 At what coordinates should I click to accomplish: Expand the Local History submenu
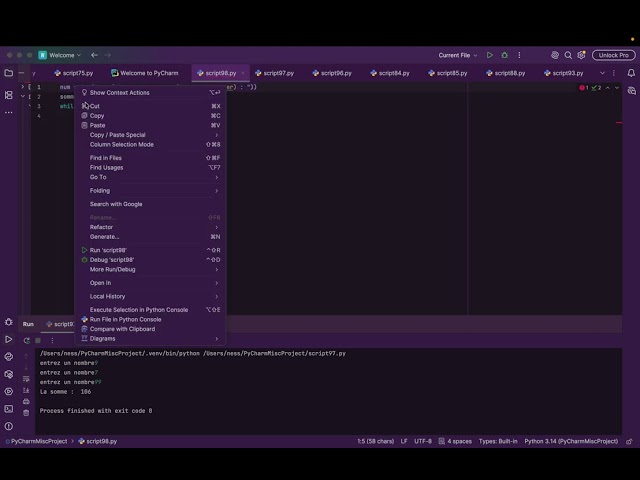pyautogui.click(x=151, y=296)
